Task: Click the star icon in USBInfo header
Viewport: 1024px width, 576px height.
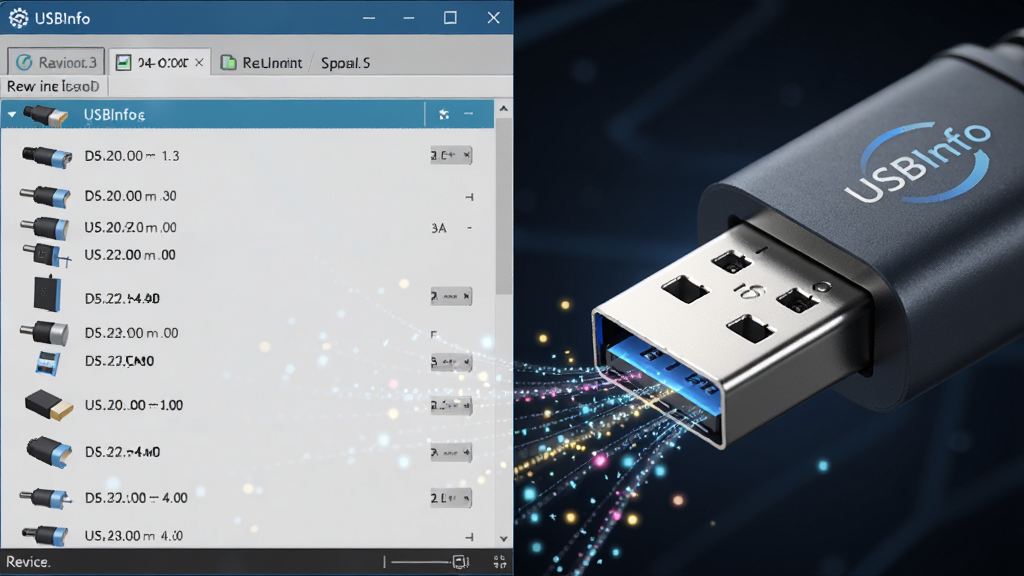Action: 444,114
